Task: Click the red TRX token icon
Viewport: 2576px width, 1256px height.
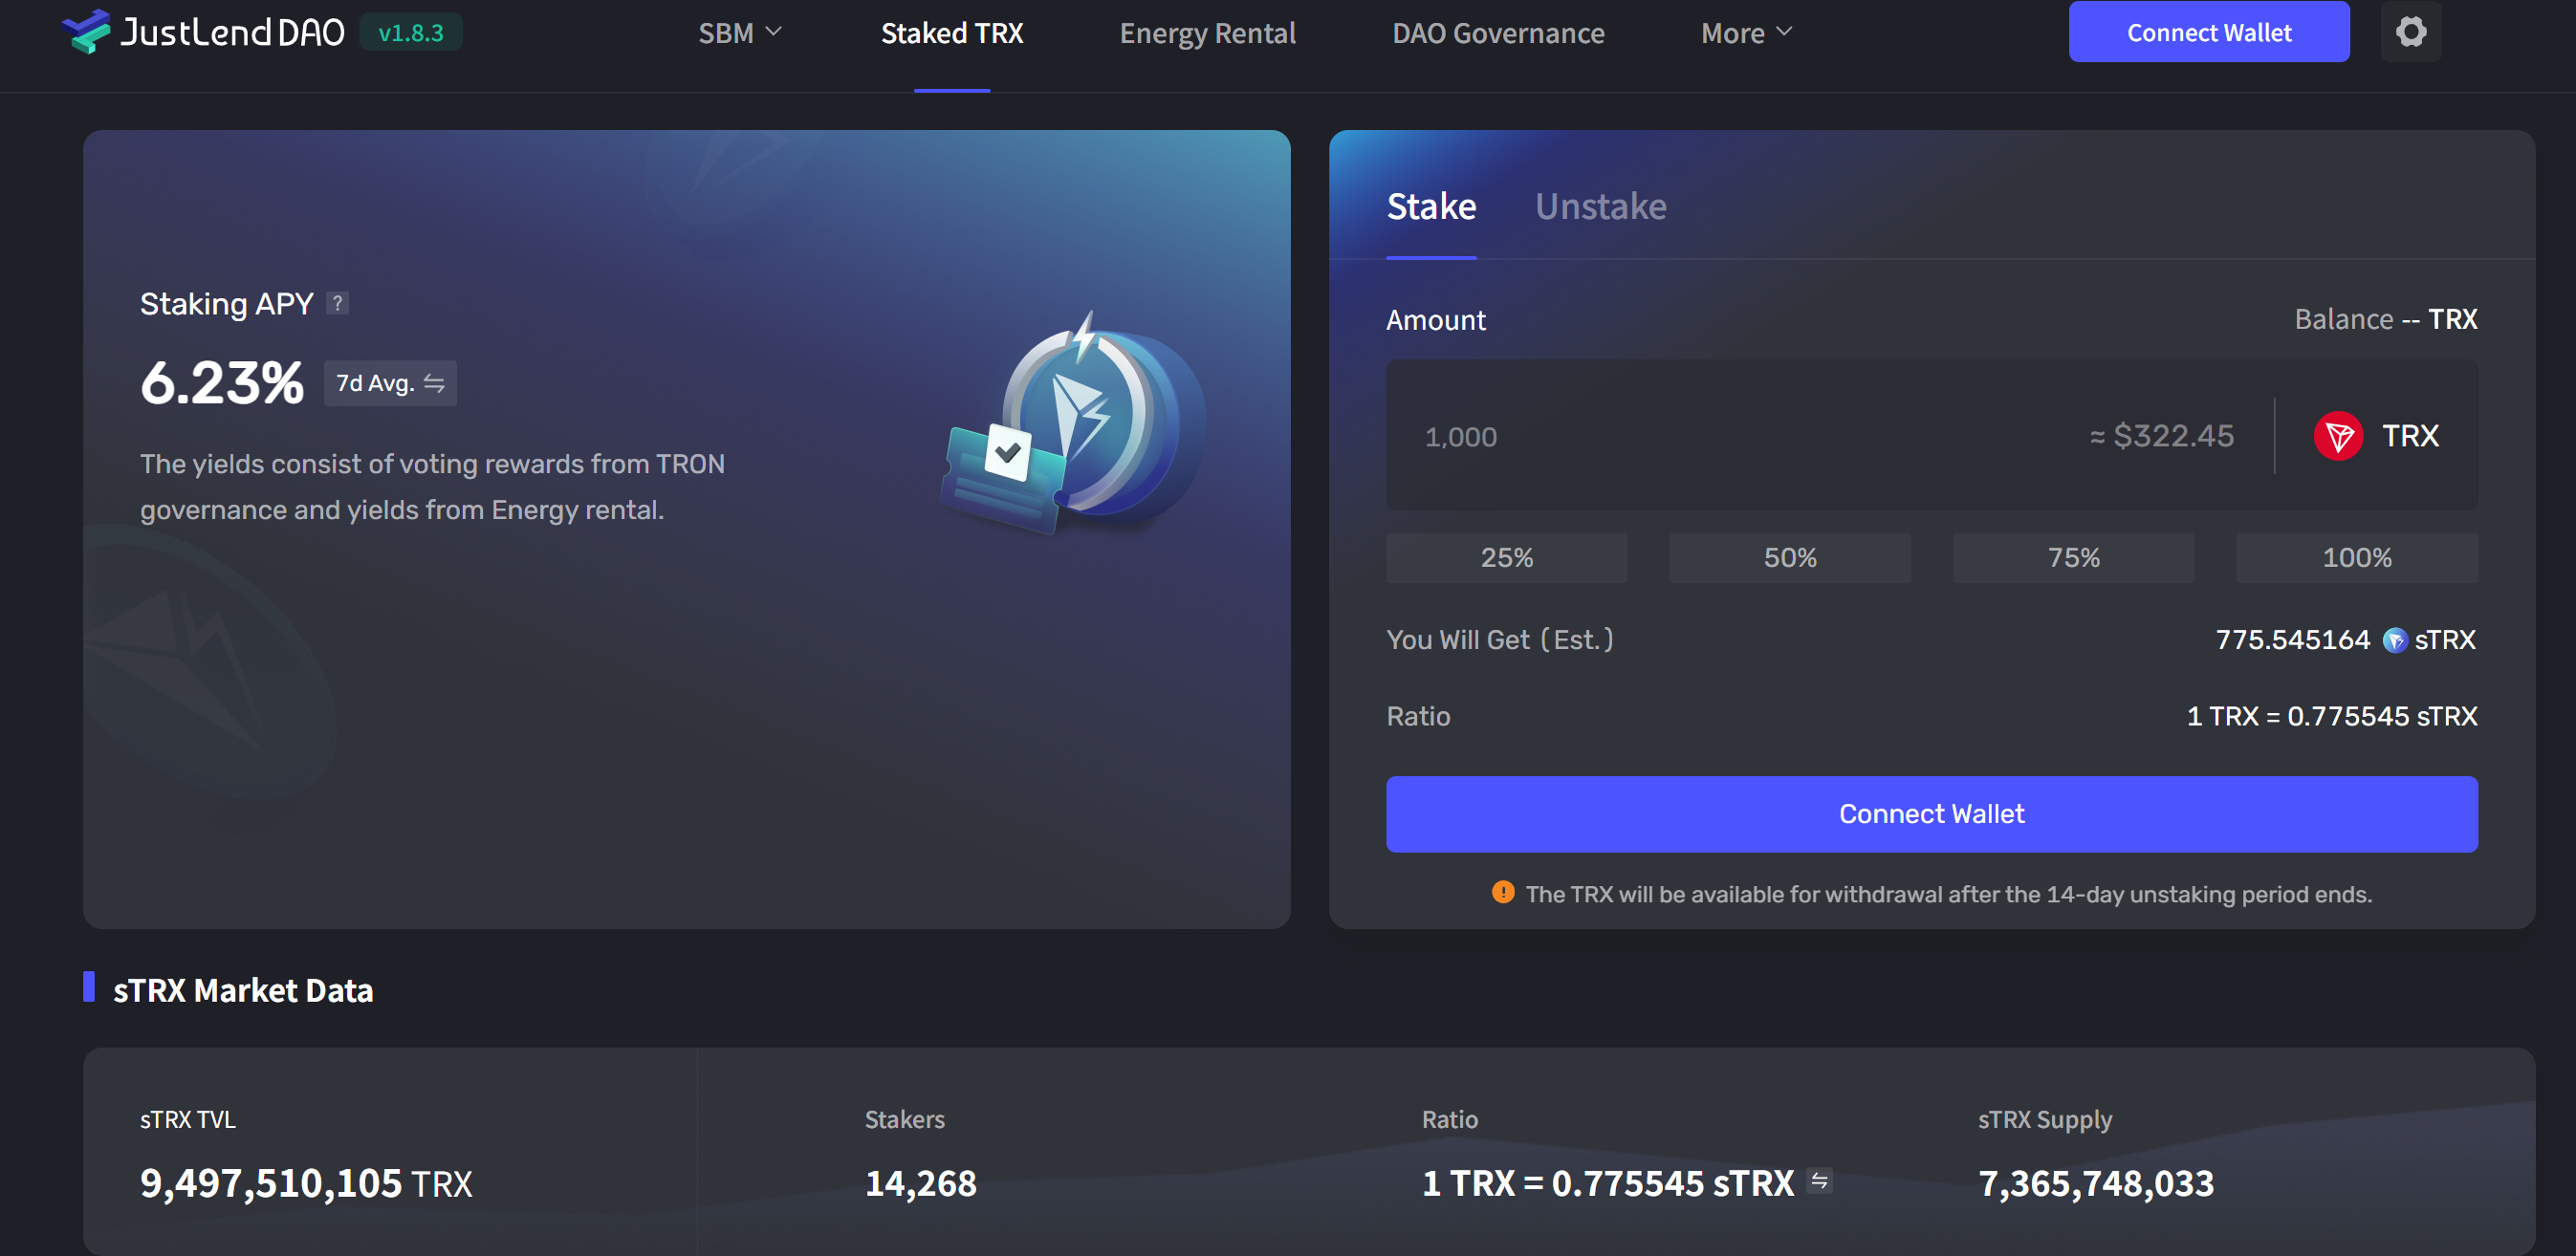Action: click(2338, 436)
